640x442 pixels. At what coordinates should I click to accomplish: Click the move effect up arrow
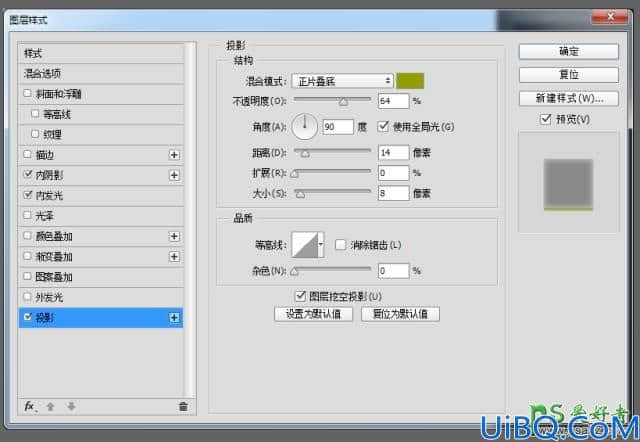click(50, 406)
